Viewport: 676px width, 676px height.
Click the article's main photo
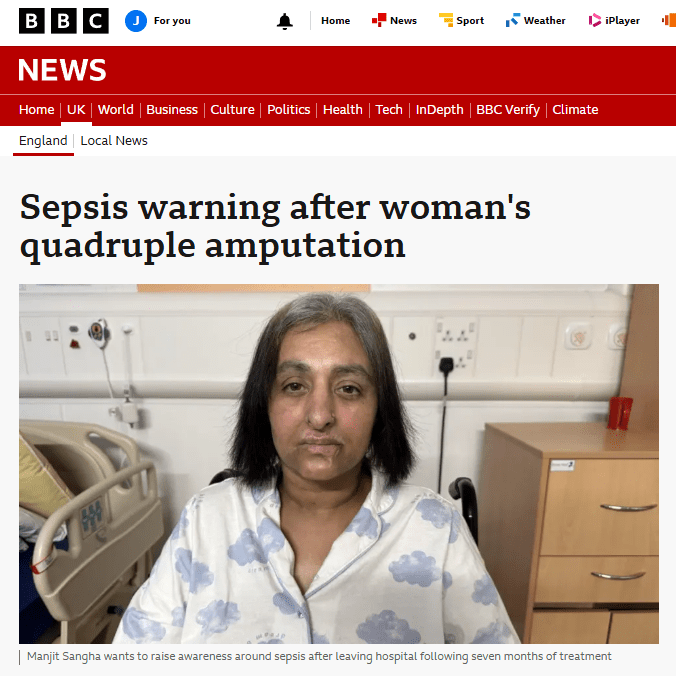[338, 463]
